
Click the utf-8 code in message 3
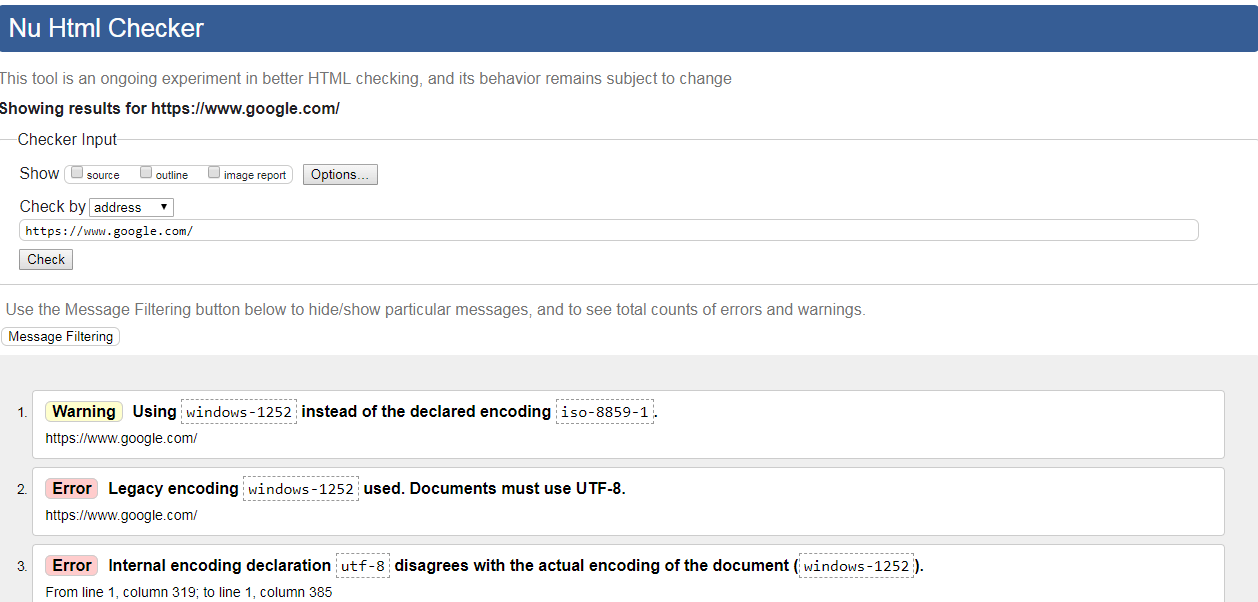point(362,566)
